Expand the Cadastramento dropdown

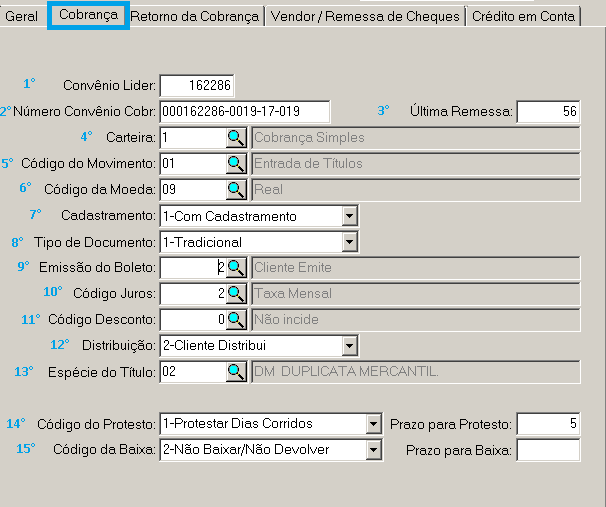coord(349,216)
